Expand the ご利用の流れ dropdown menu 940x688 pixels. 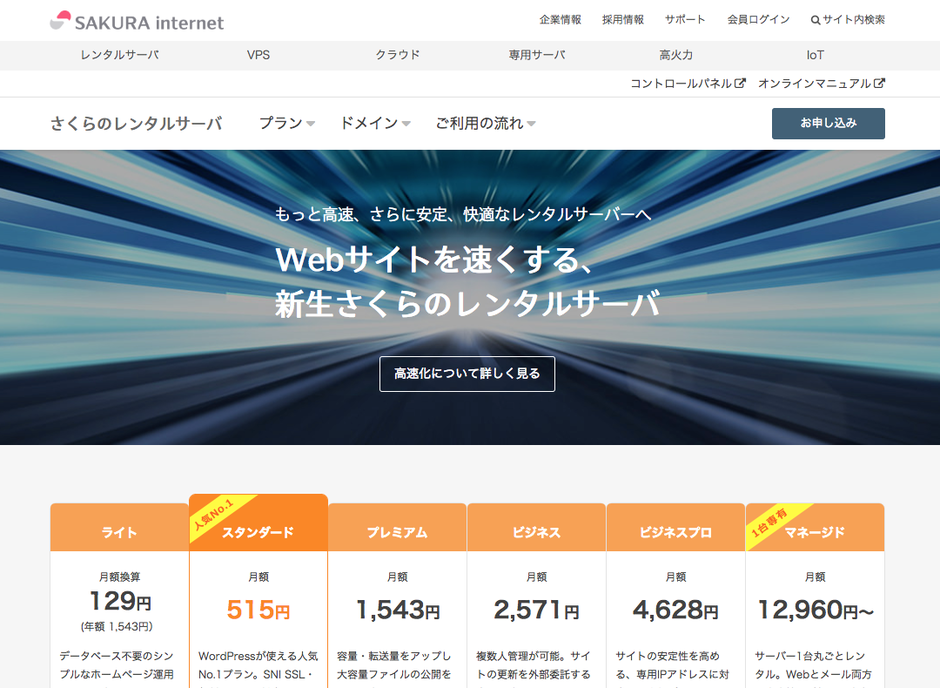(x=485, y=124)
